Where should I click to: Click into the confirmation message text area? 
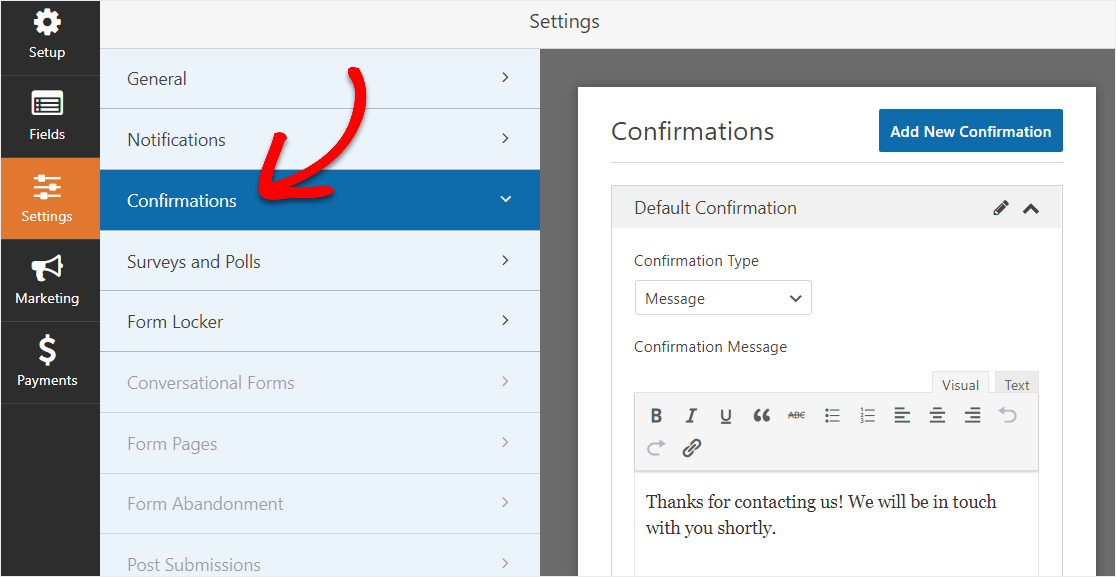(x=836, y=523)
